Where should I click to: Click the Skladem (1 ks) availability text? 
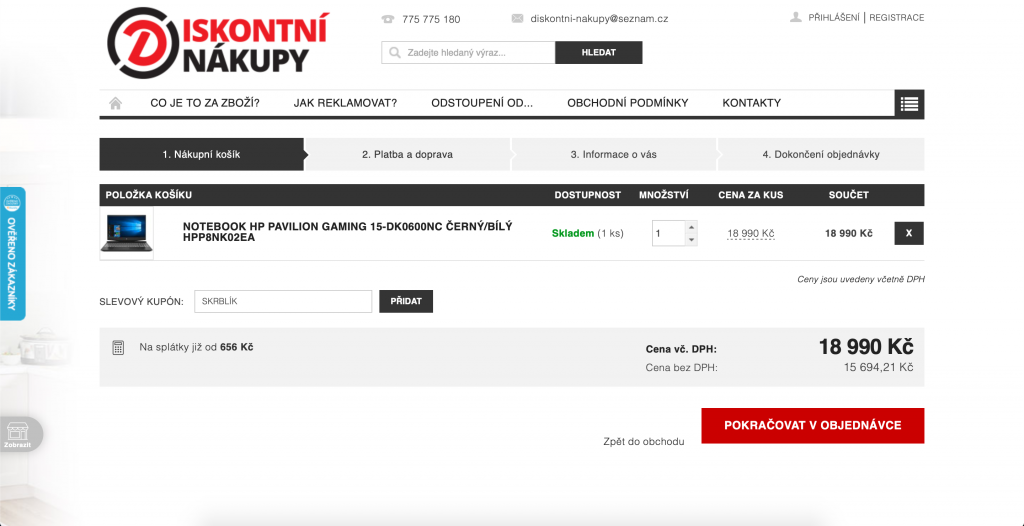tap(588, 233)
